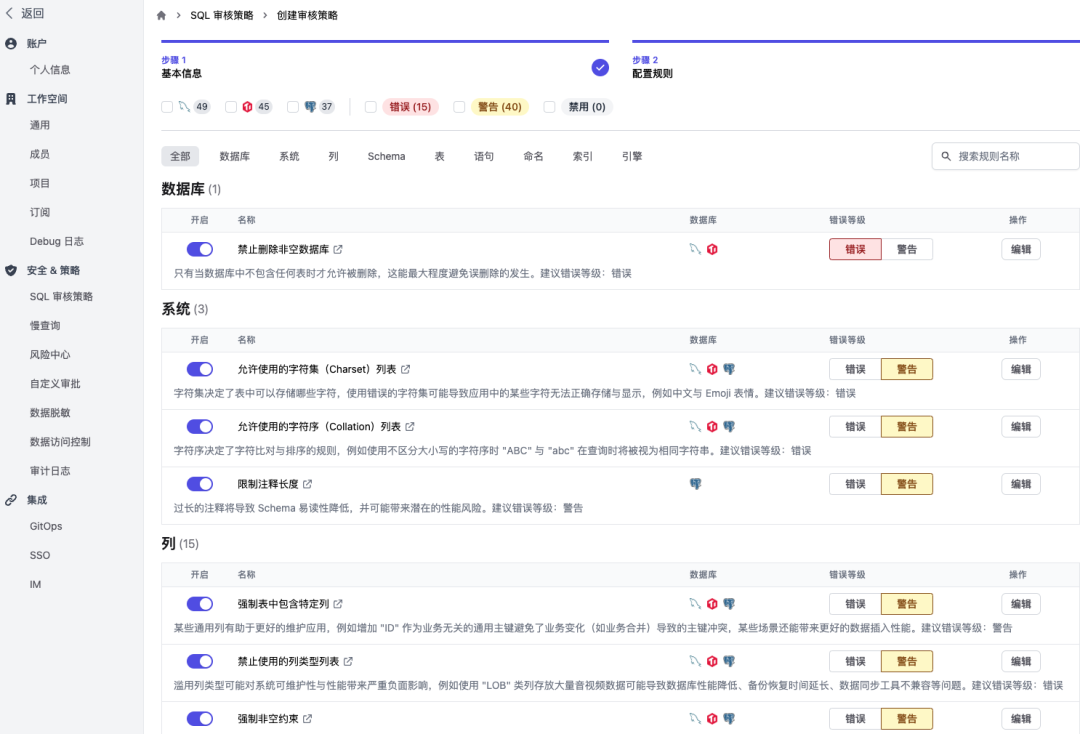Click the step 1 completed checkmark icon
Viewport: 1080px width, 734px height.
pyautogui.click(x=600, y=67)
